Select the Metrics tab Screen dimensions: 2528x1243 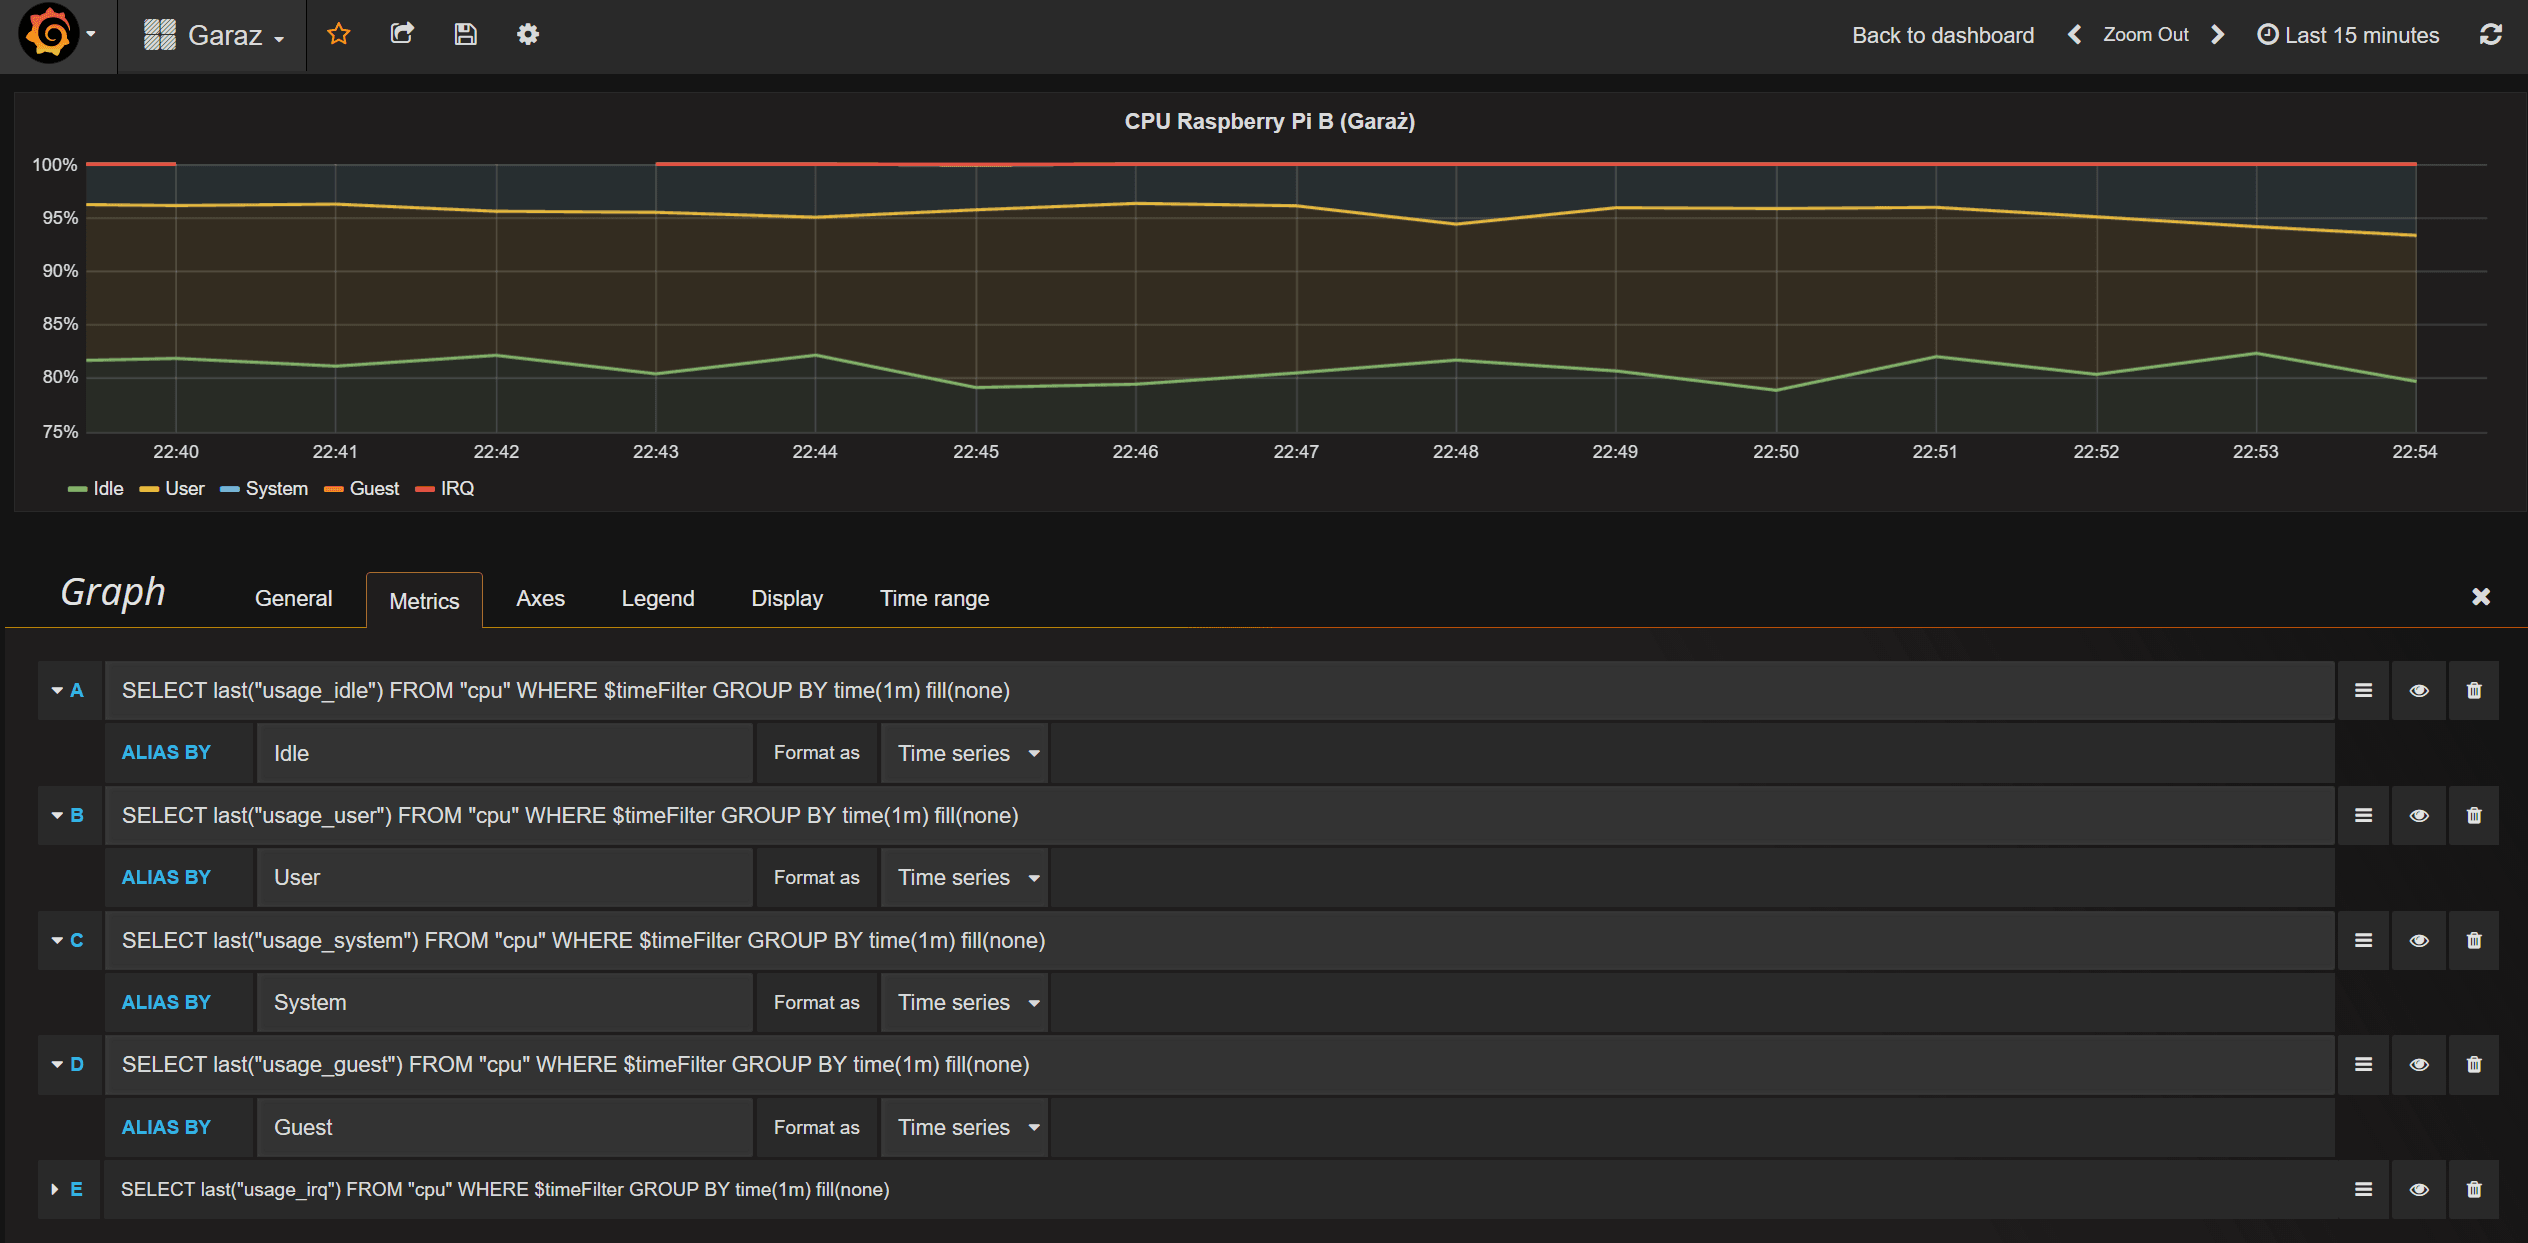(x=424, y=600)
